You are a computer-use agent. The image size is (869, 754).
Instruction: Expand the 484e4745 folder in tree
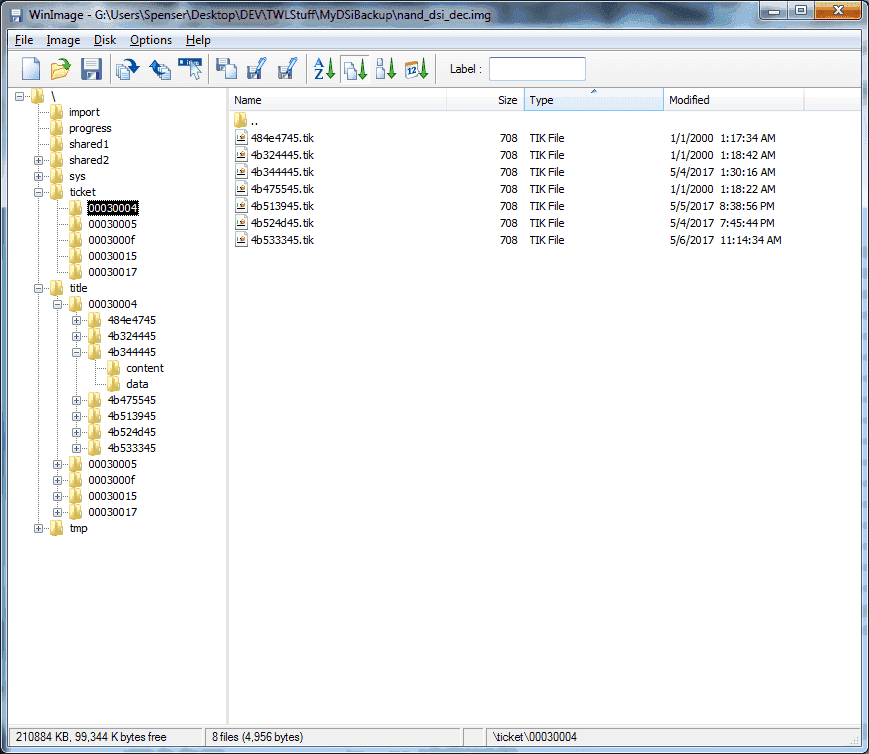(x=76, y=320)
